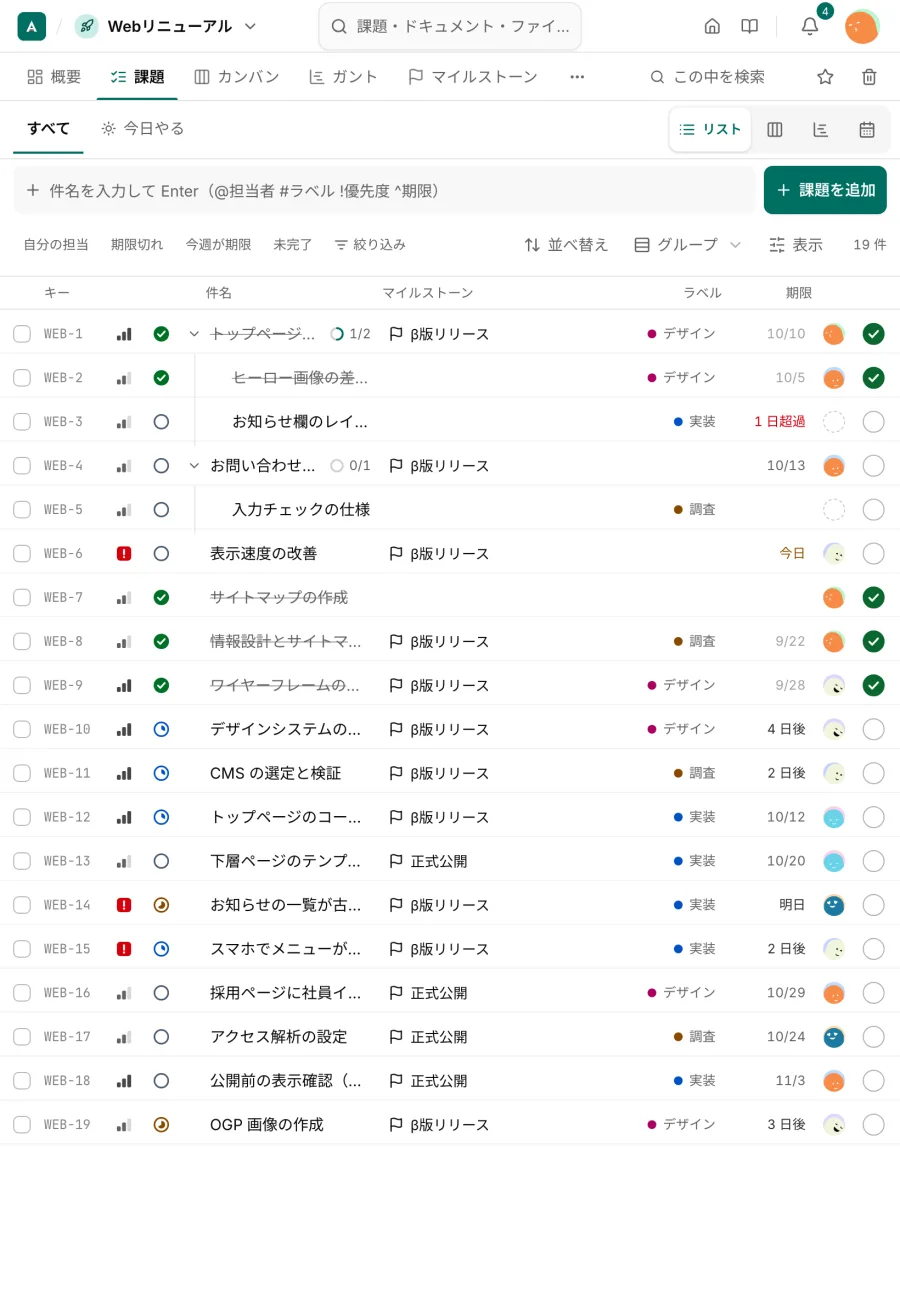Open the home icon in header
900x1296 pixels.
712,26
